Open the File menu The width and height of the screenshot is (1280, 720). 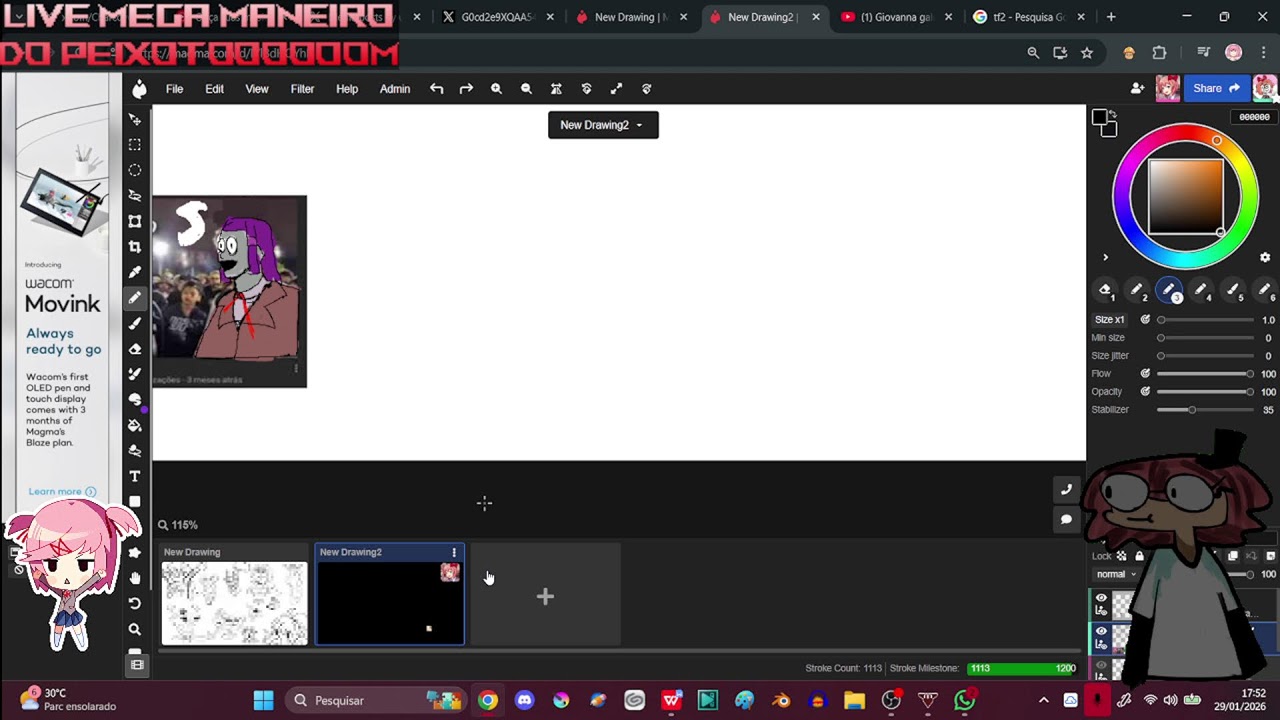(x=174, y=89)
